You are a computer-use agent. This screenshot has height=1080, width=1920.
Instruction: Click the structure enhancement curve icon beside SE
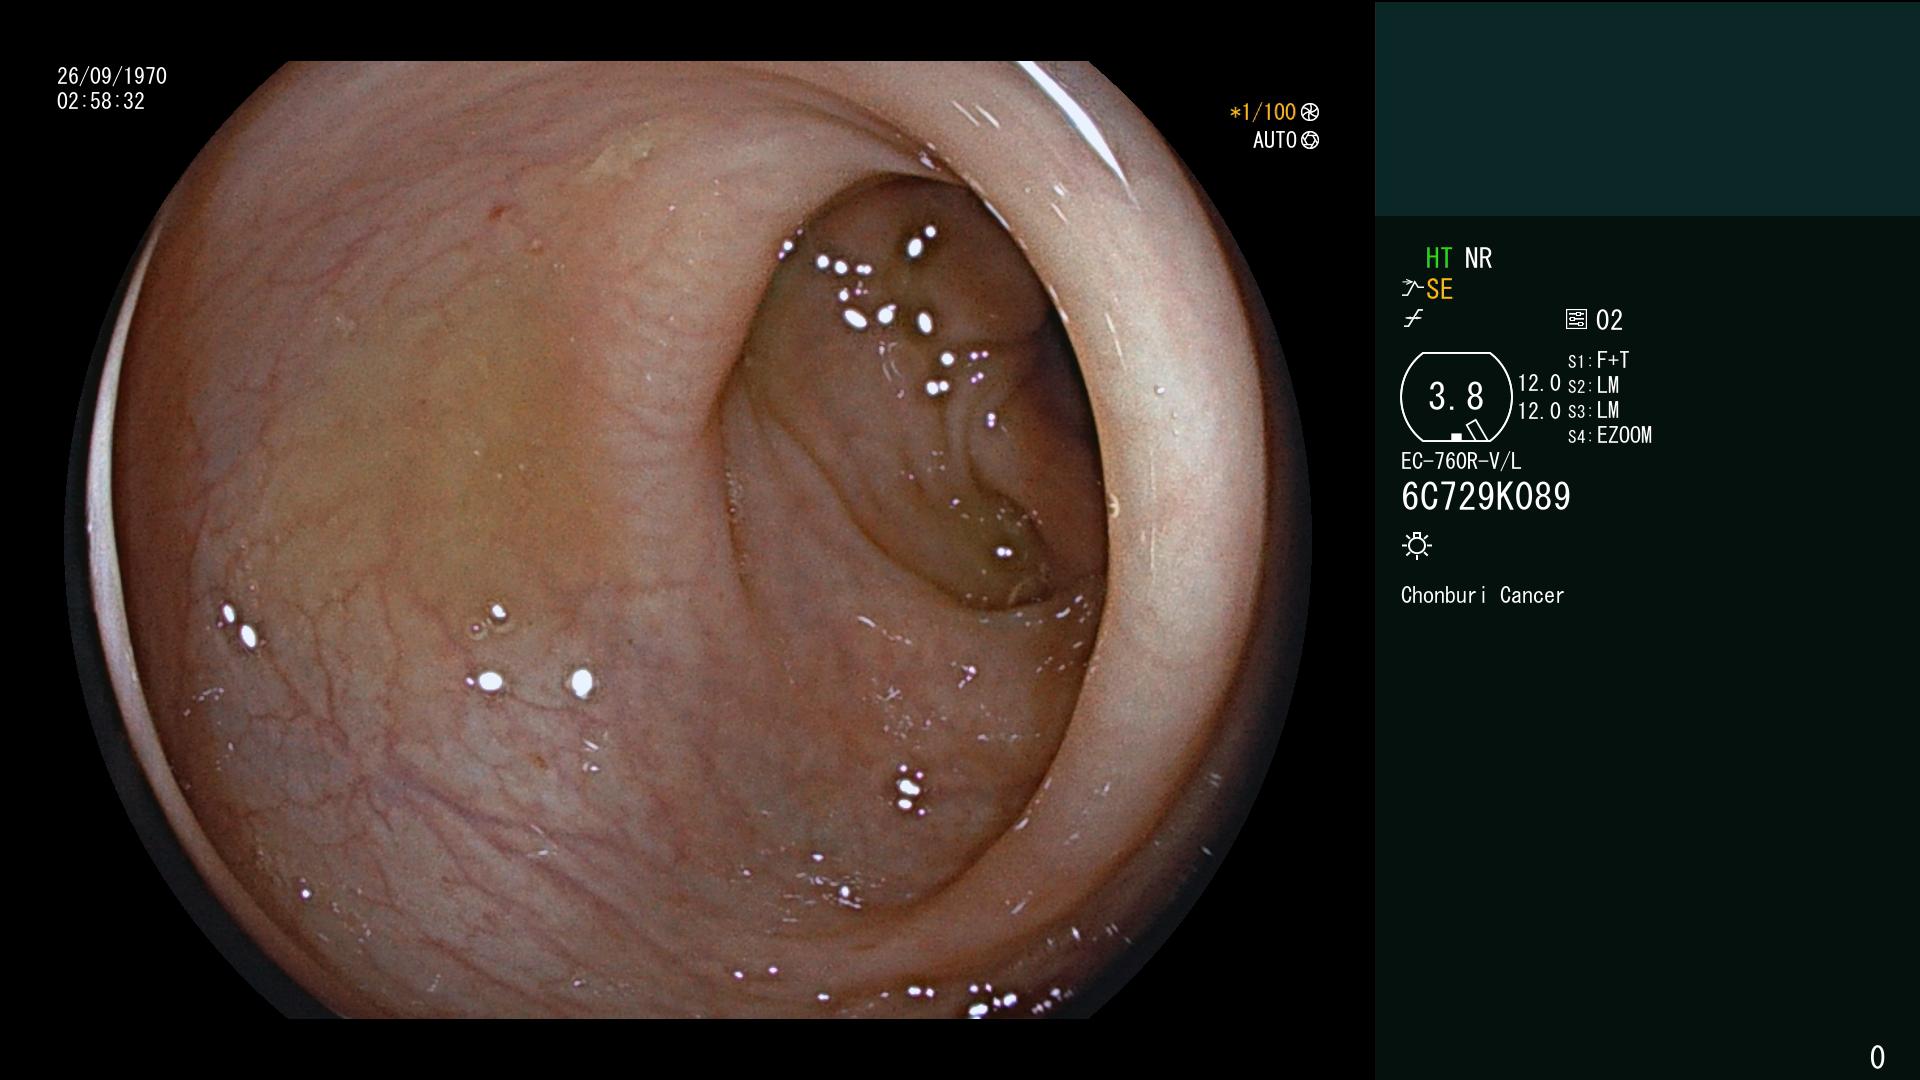tap(1412, 289)
